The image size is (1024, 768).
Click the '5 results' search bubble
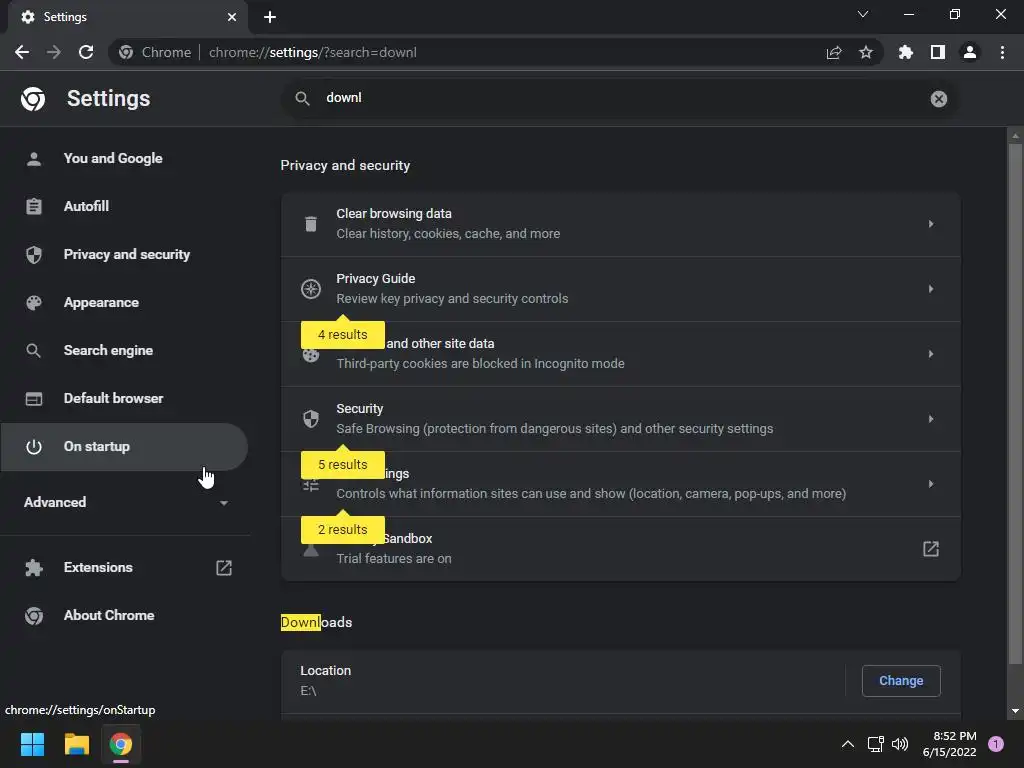(x=343, y=464)
